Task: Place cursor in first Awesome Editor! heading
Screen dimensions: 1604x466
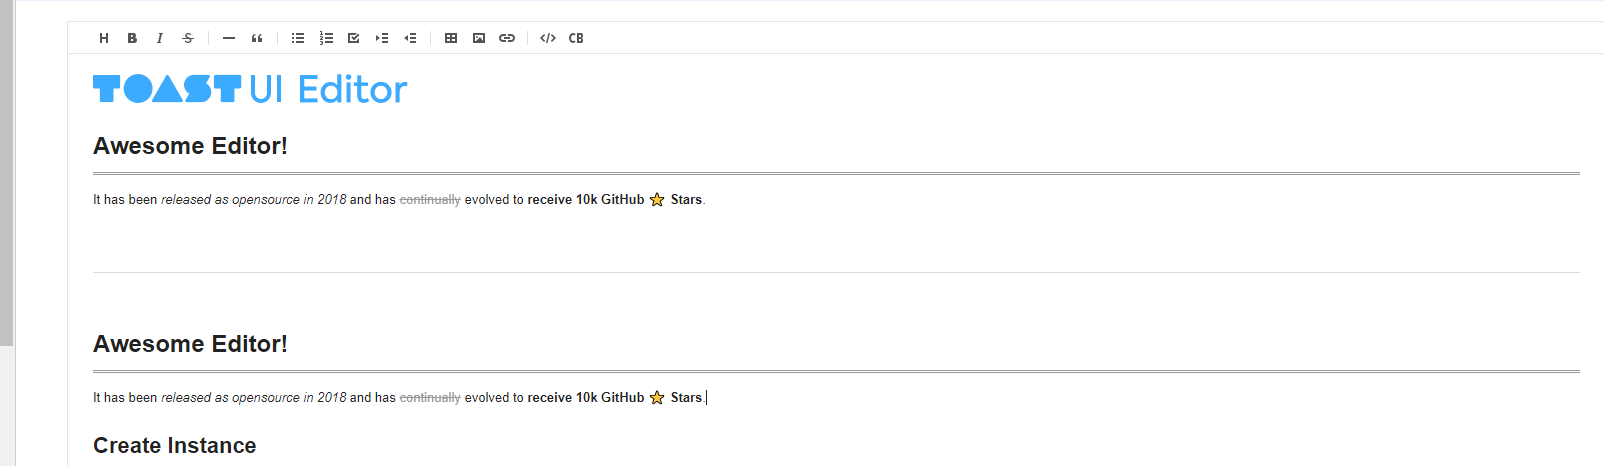Action: [190, 146]
